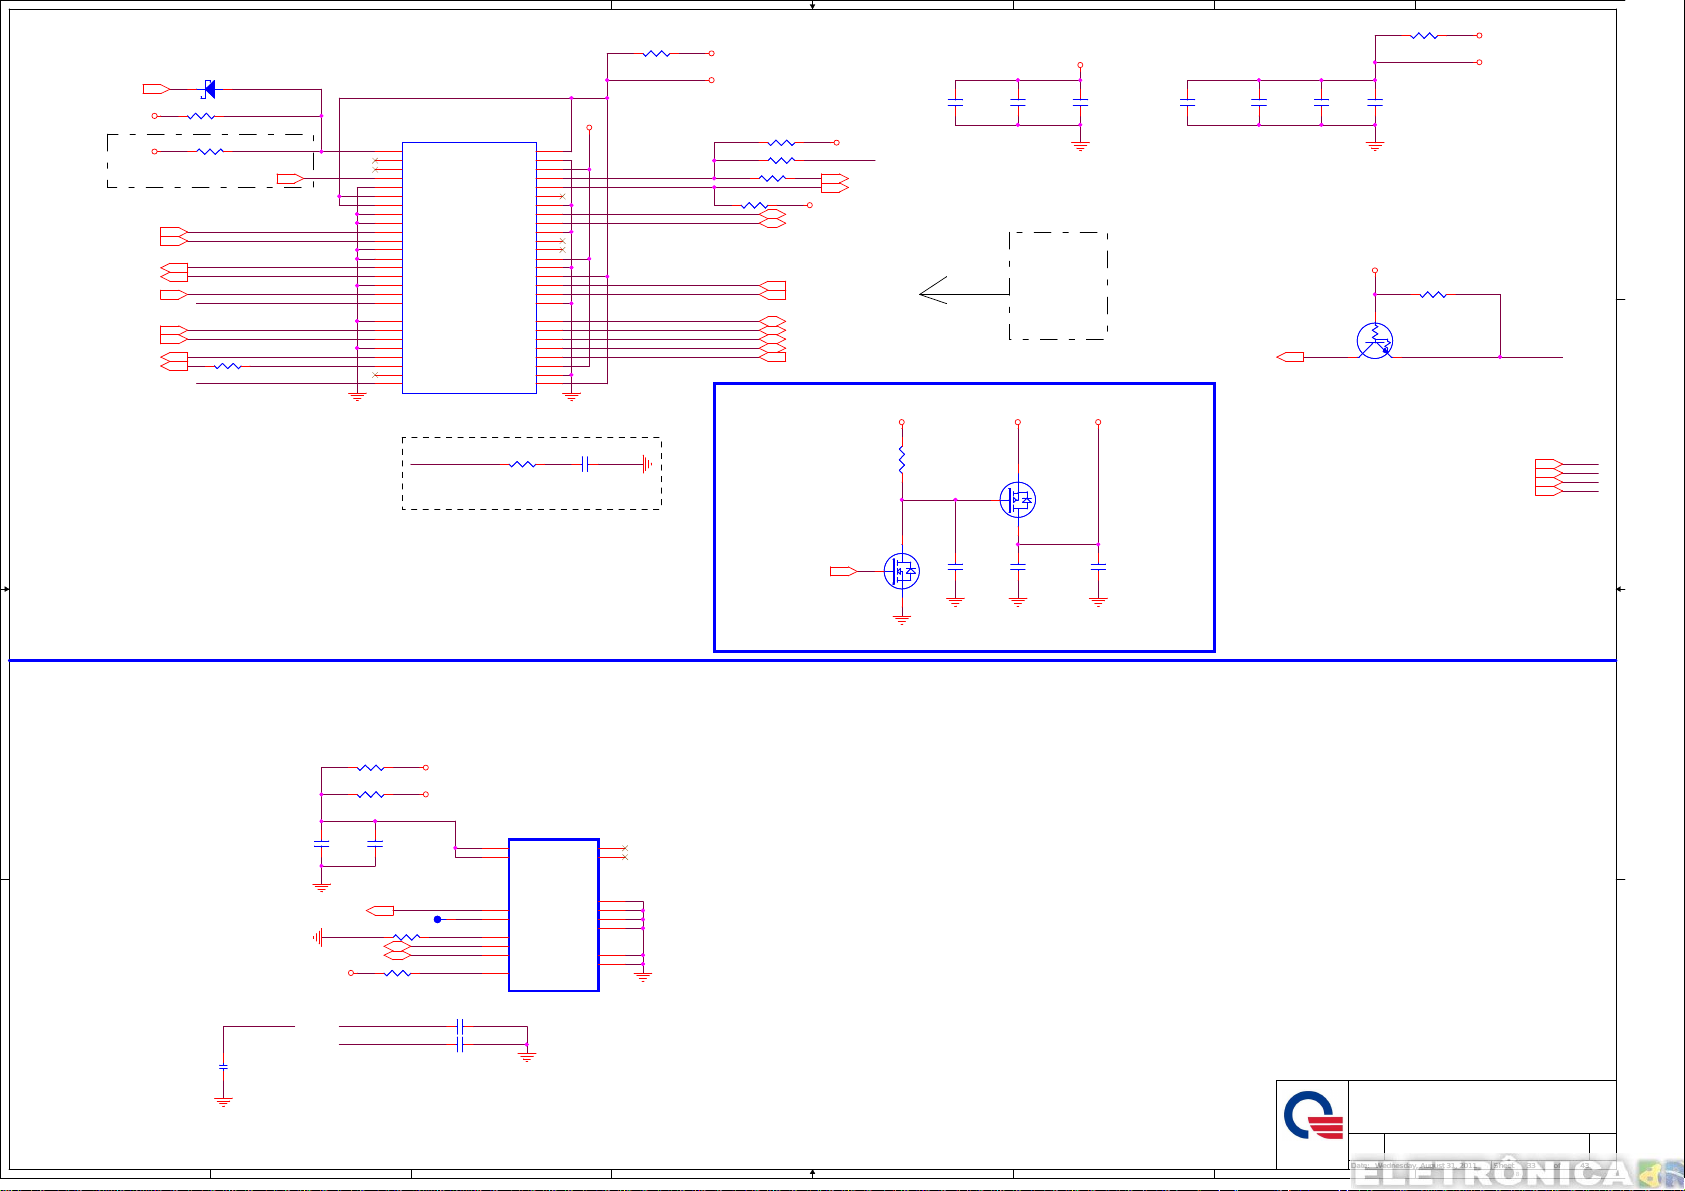Click the Quanta logo in title block
The height and width of the screenshot is (1191, 1685).
[1312, 1116]
